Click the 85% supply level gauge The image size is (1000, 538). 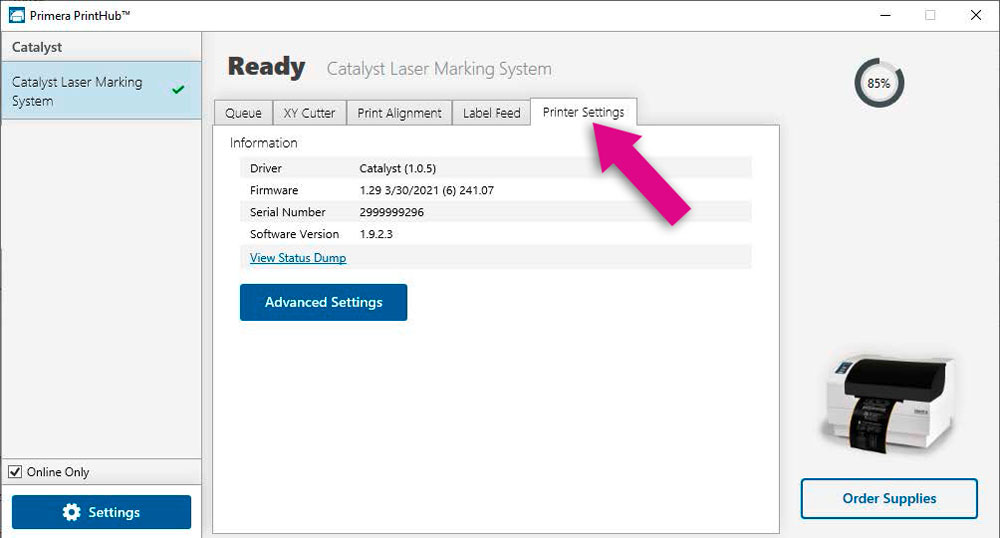[879, 83]
